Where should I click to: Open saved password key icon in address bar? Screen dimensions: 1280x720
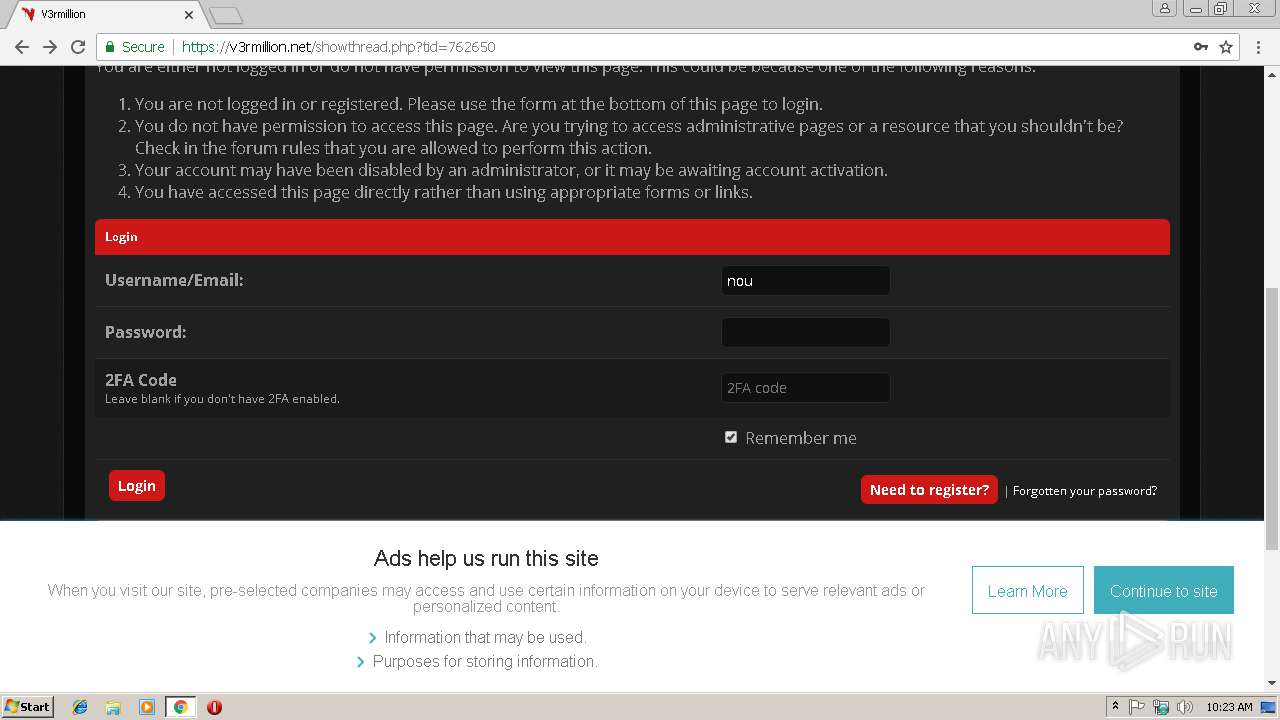coord(1201,47)
